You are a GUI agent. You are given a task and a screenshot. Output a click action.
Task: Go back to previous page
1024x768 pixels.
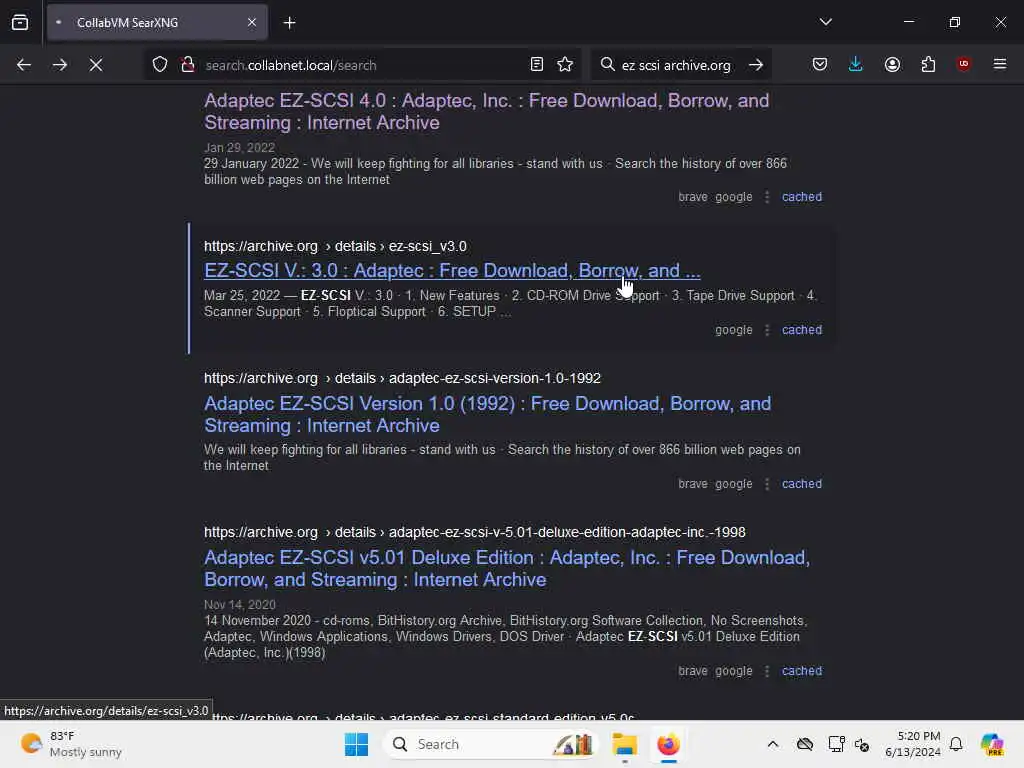click(24, 65)
